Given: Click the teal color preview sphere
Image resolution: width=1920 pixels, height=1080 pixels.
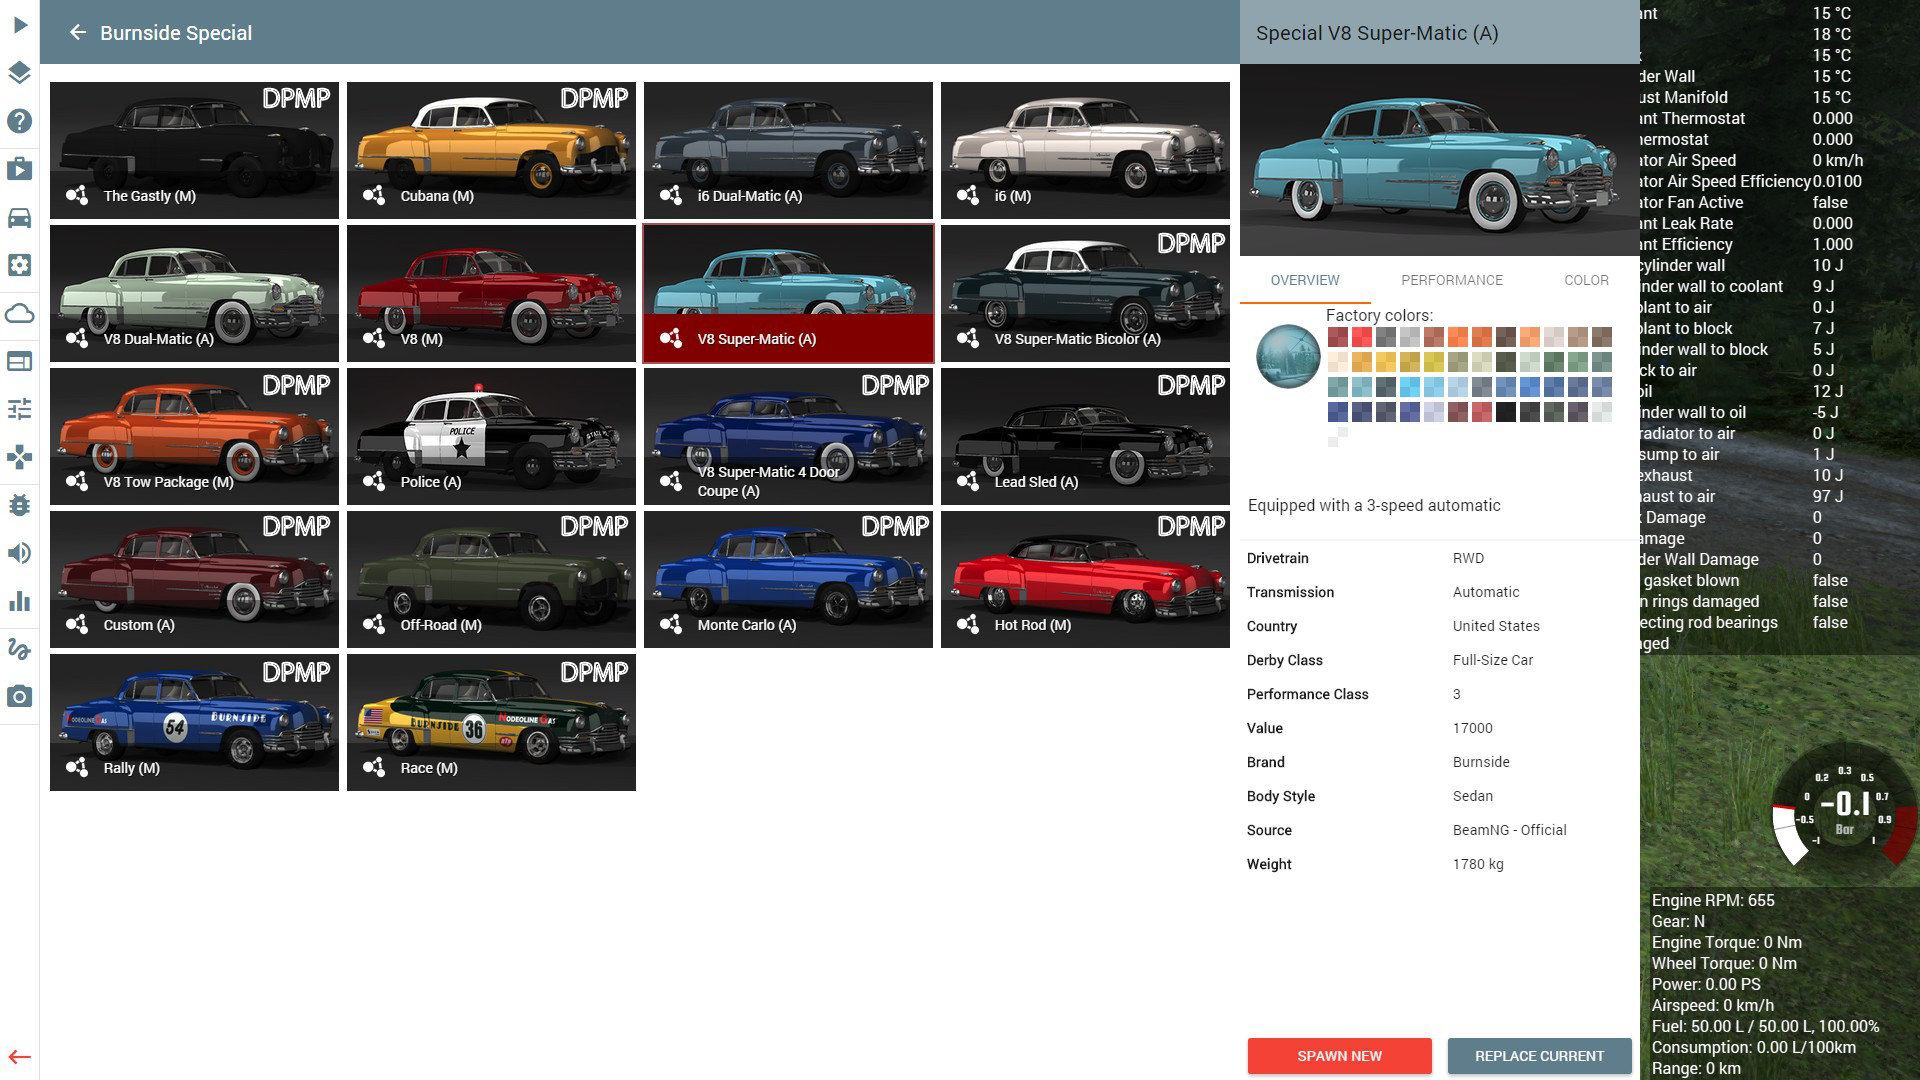Looking at the screenshot, I should click(x=1288, y=357).
